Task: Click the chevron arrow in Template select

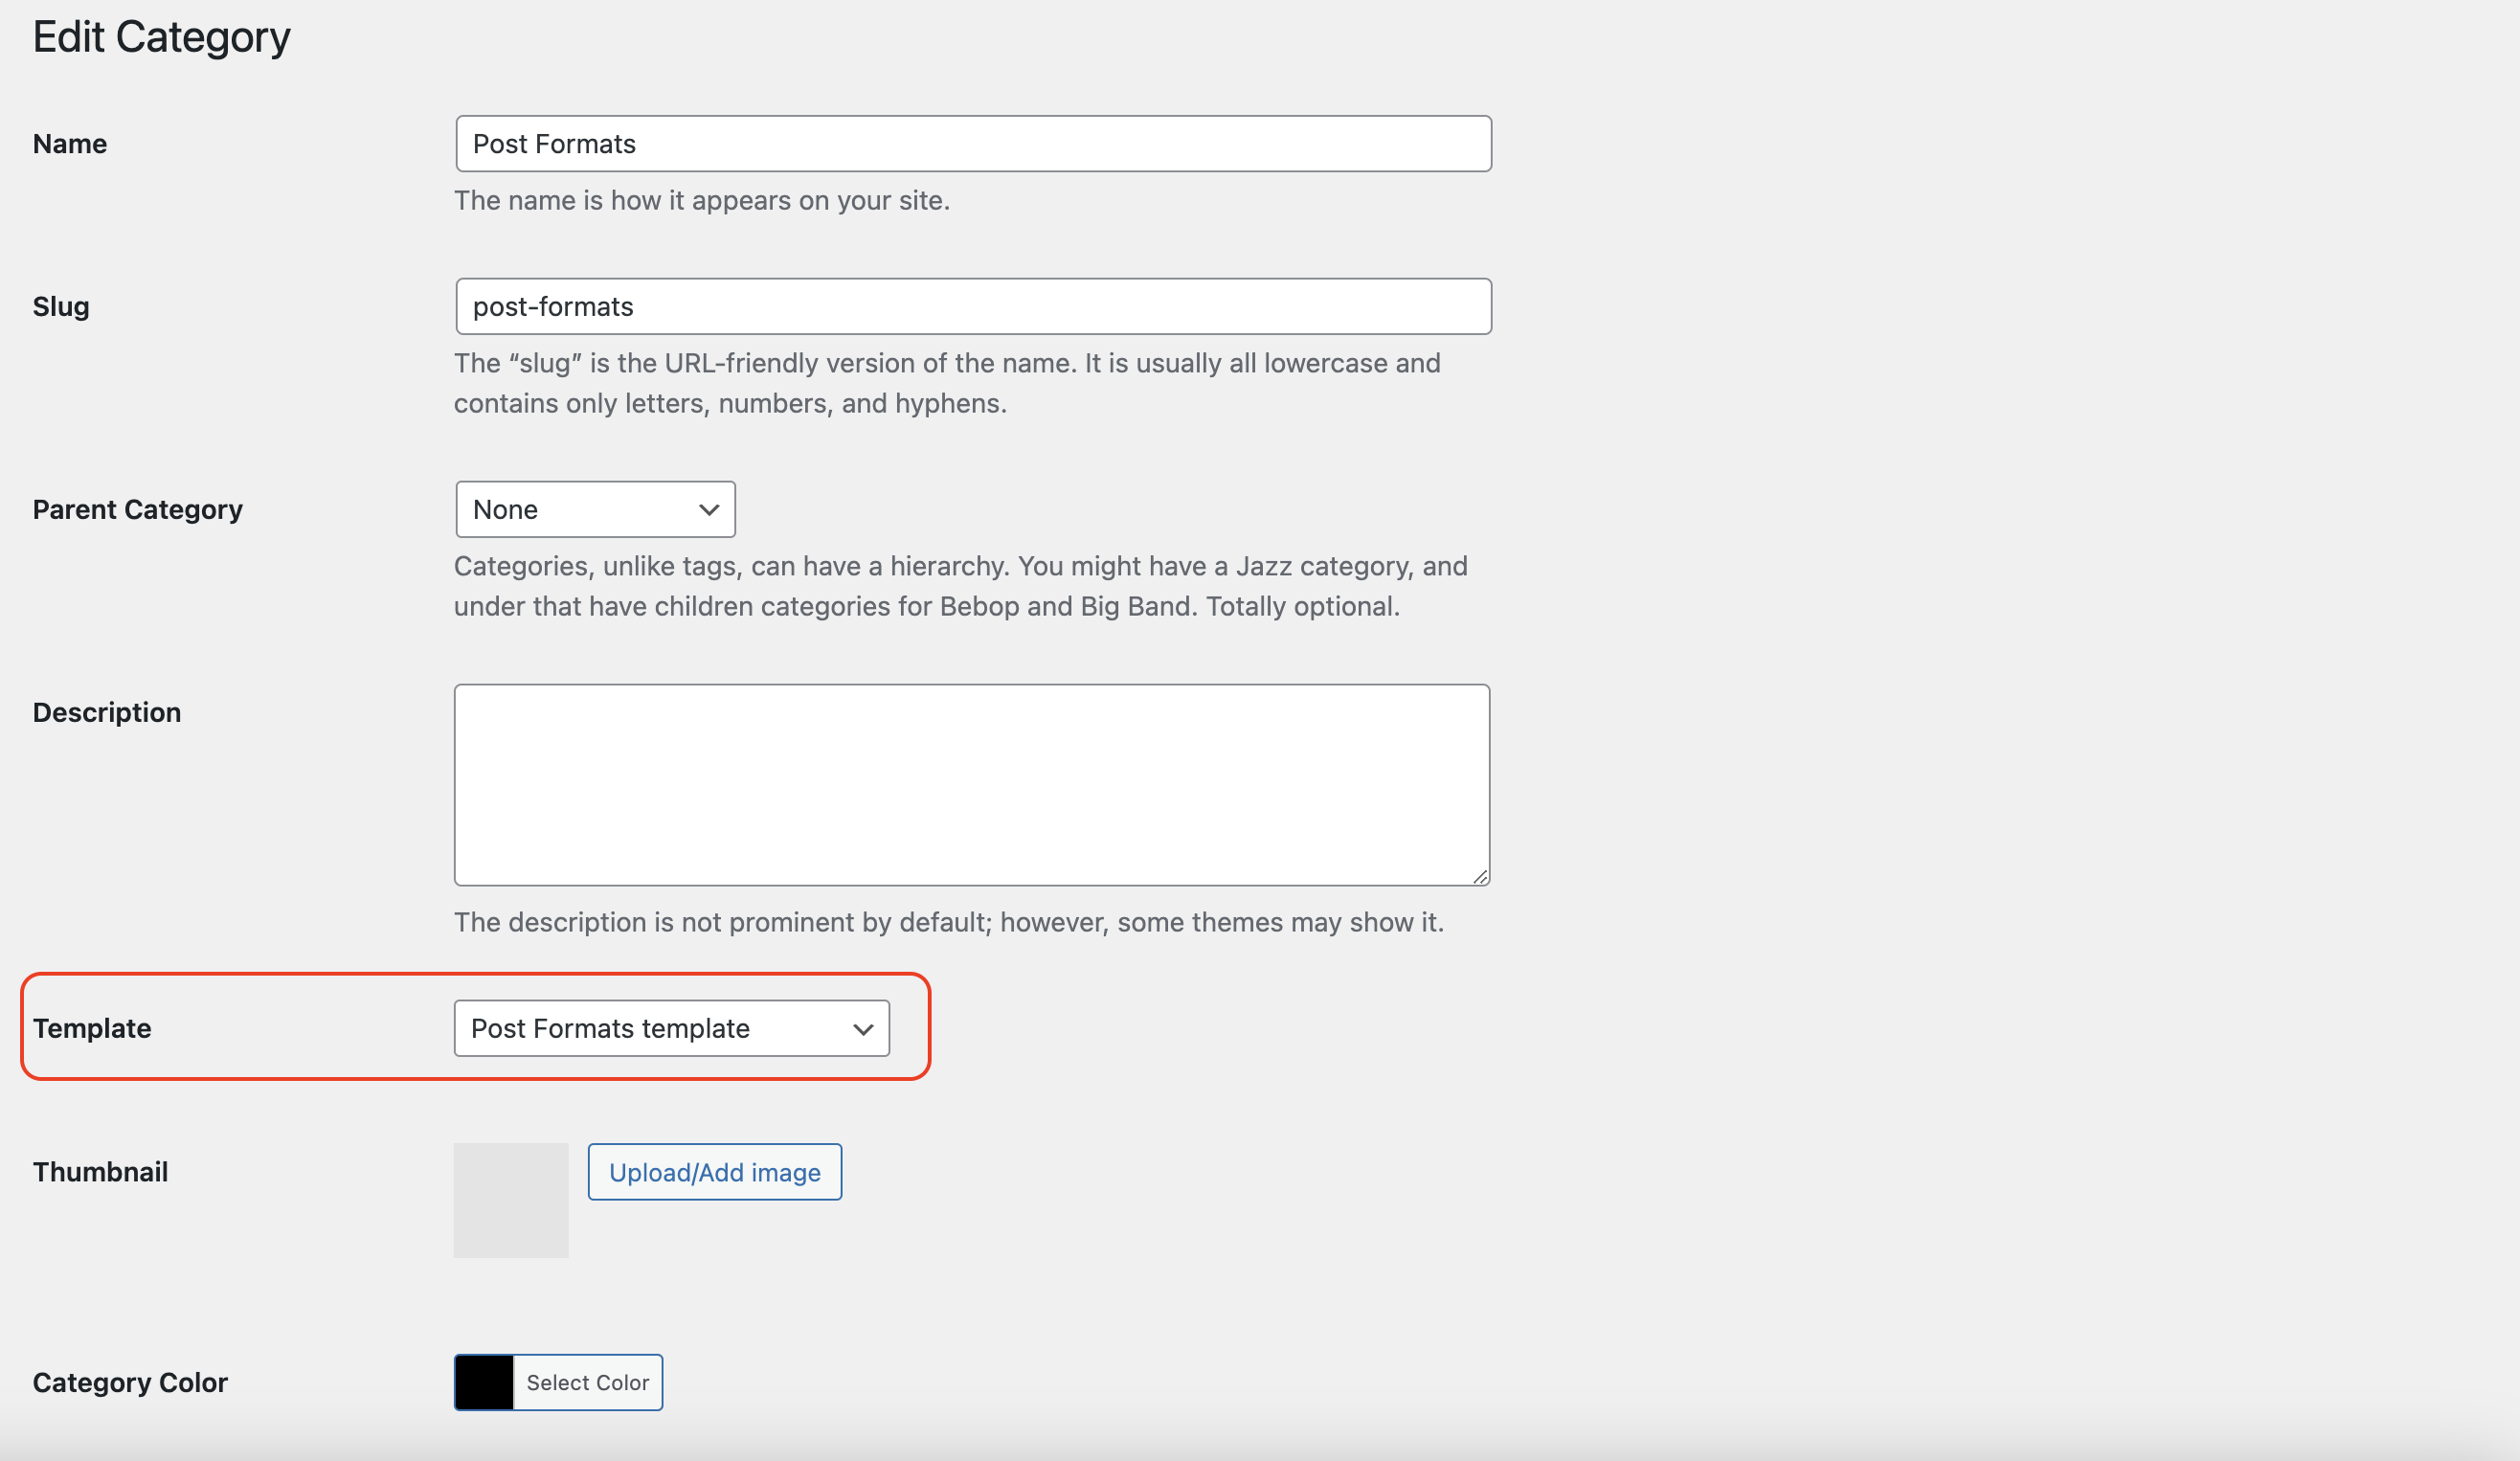Action: pyautogui.click(x=863, y=1029)
